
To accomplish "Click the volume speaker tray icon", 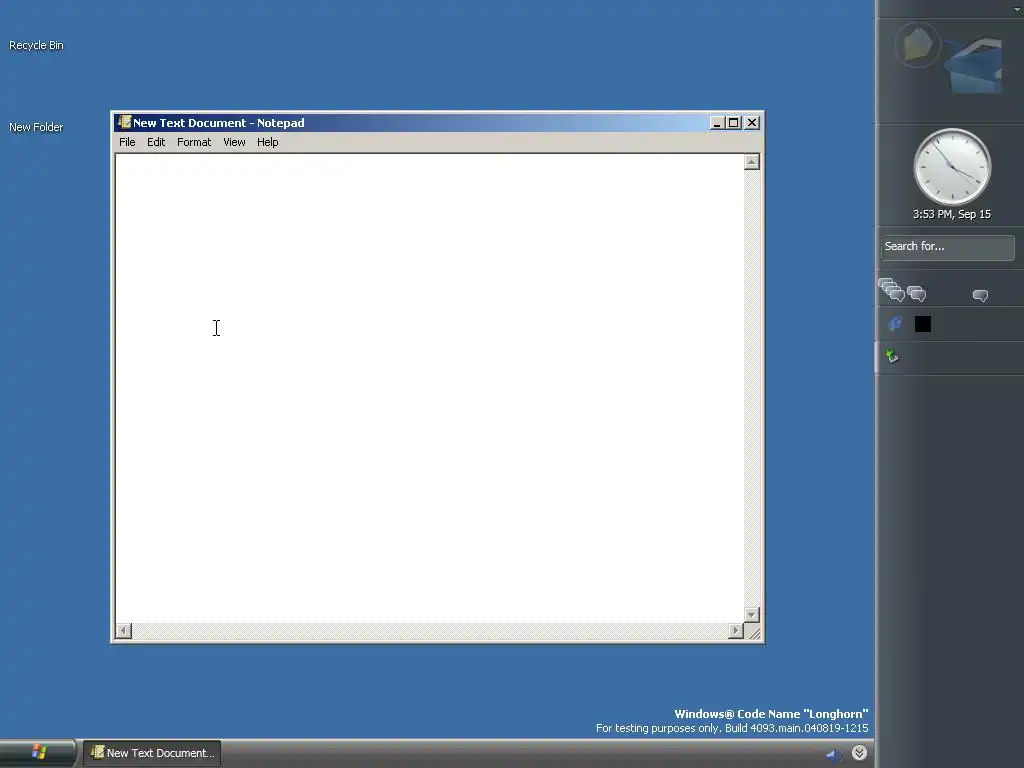I will coord(833,754).
